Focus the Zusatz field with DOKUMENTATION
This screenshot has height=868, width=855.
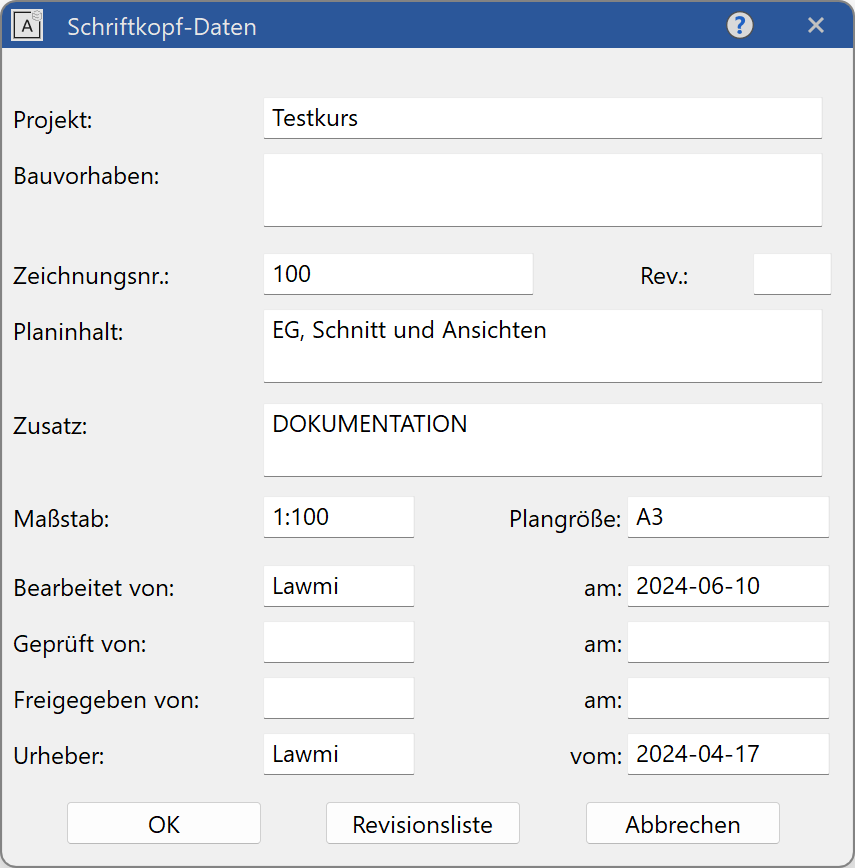[x=542, y=440]
